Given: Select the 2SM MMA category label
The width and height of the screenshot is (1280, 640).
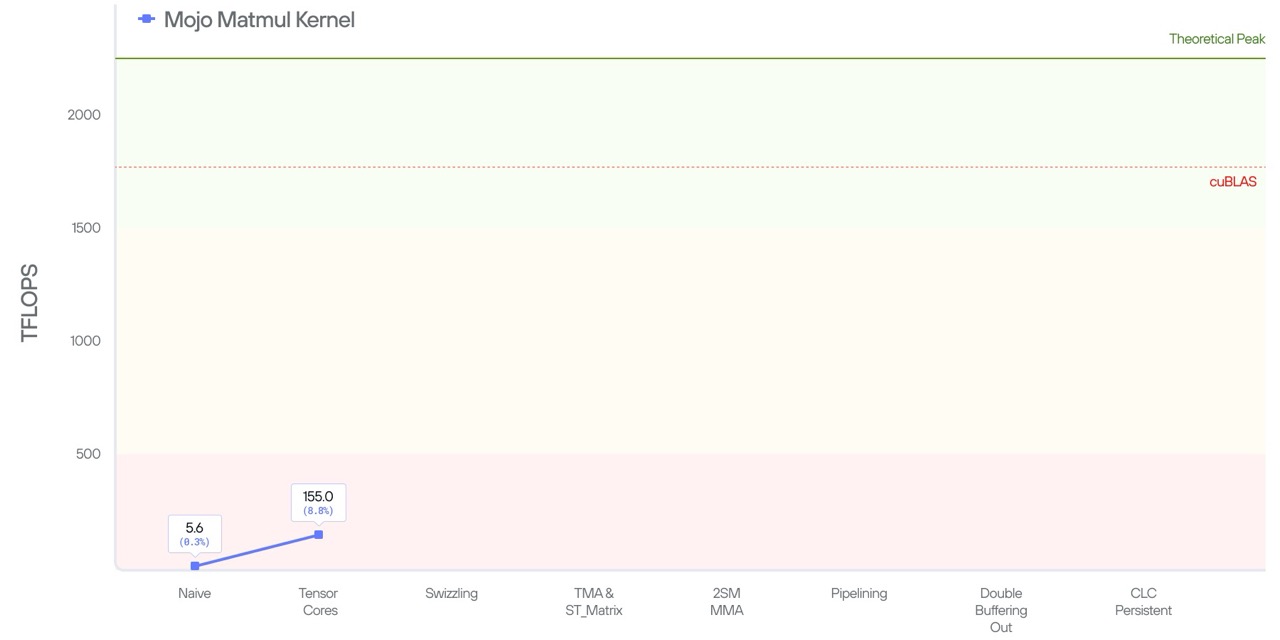Looking at the screenshot, I should click(x=727, y=601).
